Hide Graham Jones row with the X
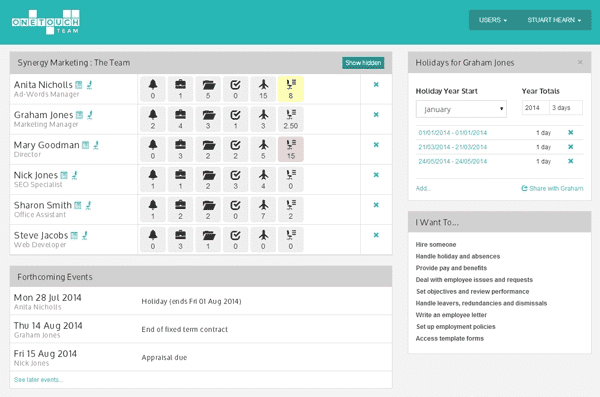Image resolution: width=600 pixels, height=397 pixels. point(376,114)
